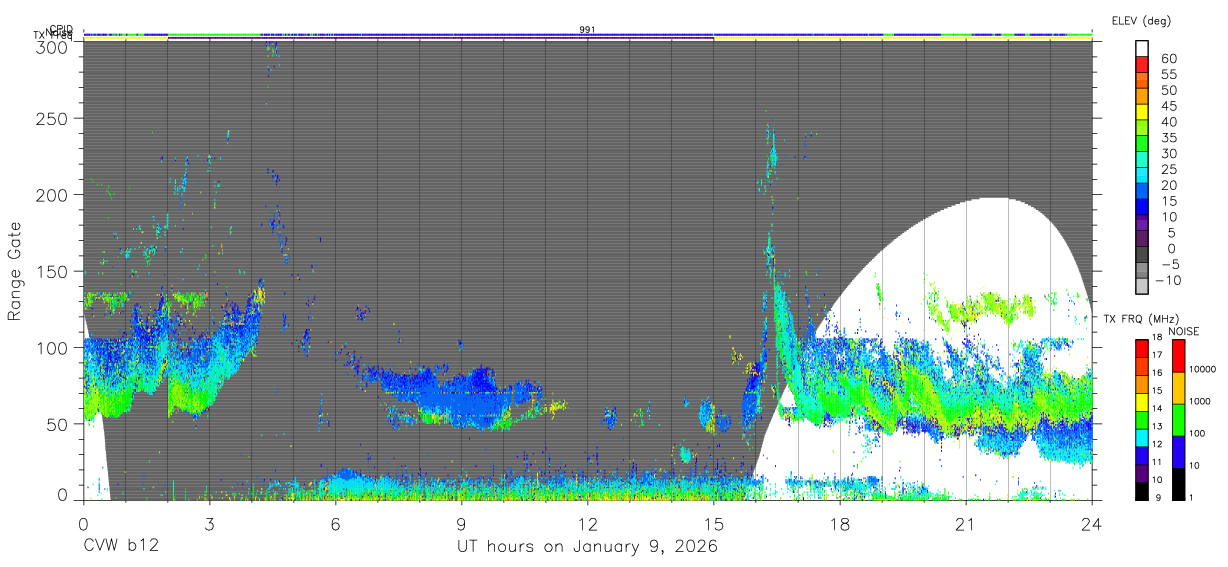
Task: Pick the cyan 25–30 degree elevation swatch
Action: coord(1142,161)
